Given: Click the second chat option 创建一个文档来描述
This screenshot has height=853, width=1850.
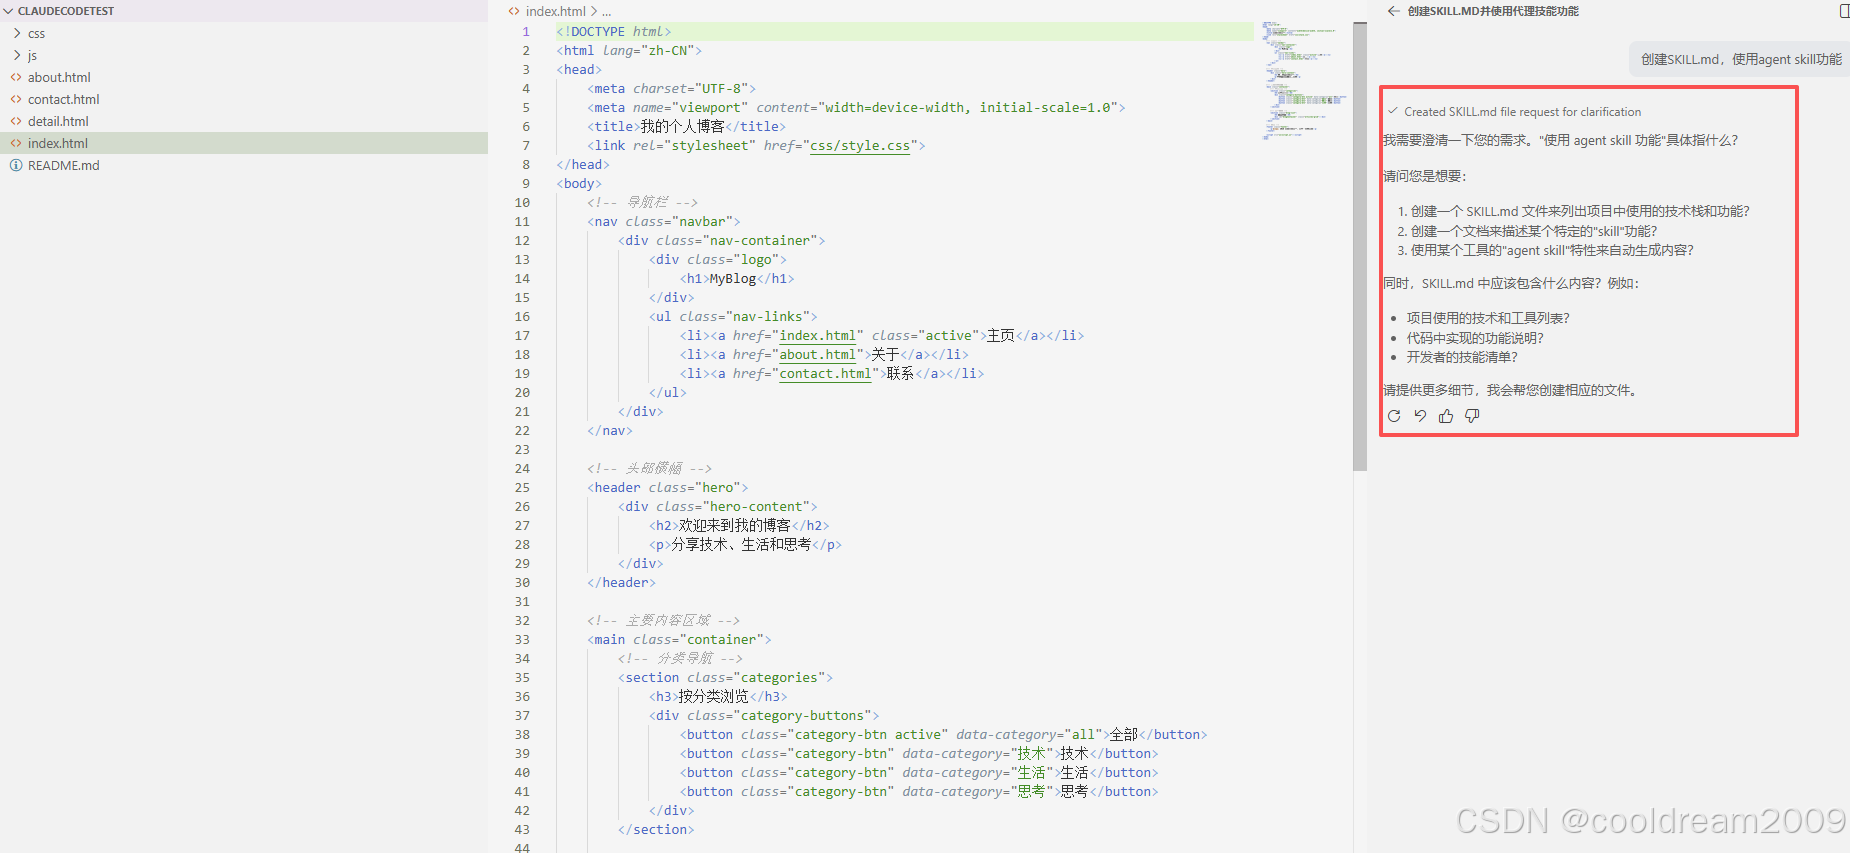Looking at the screenshot, I should [x=1534, y=231].
